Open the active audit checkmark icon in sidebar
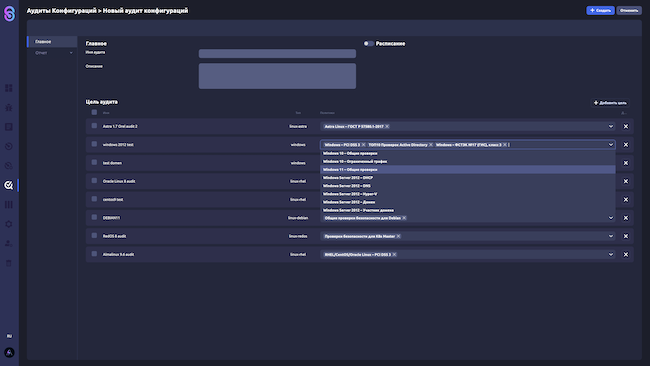 point(9,185)
